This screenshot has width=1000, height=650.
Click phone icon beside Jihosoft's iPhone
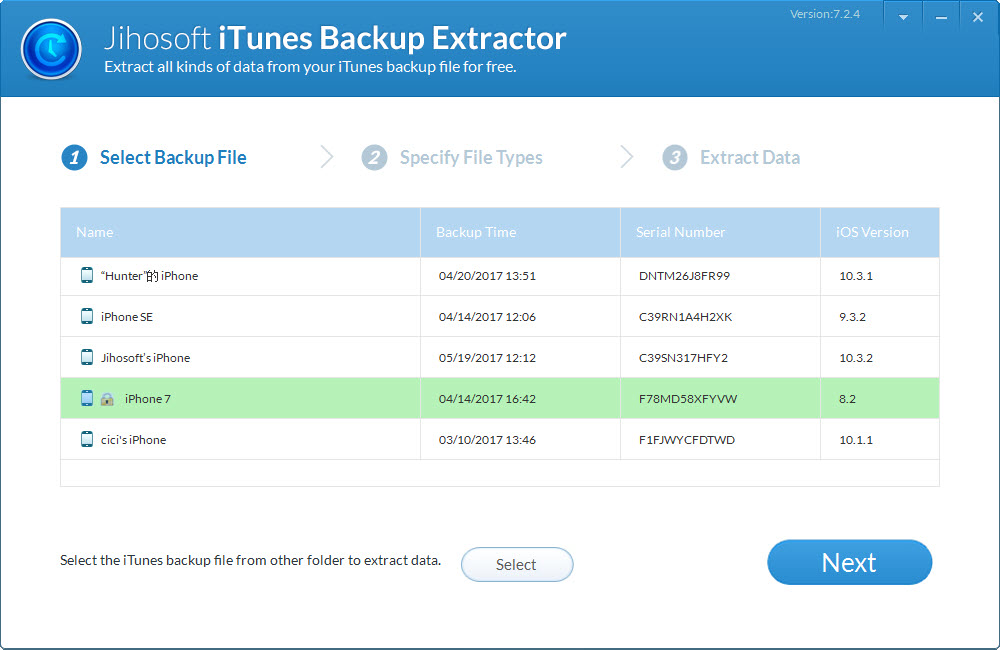click(x=87, y=357)
